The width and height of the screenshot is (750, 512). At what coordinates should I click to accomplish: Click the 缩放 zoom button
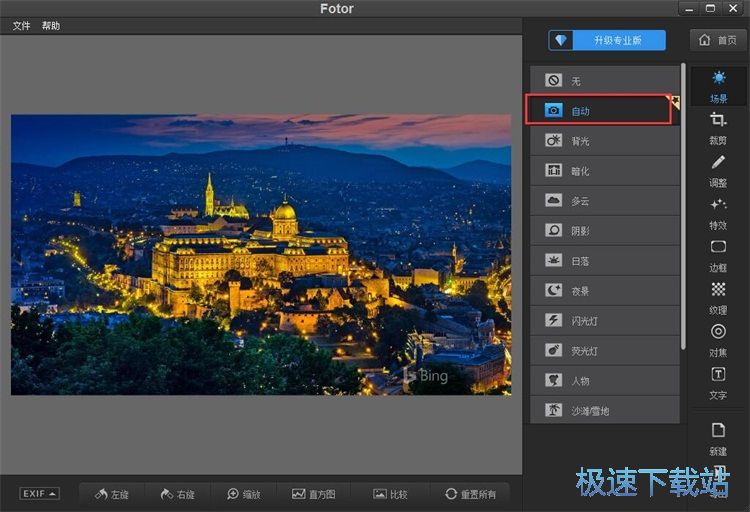(244, 494)
